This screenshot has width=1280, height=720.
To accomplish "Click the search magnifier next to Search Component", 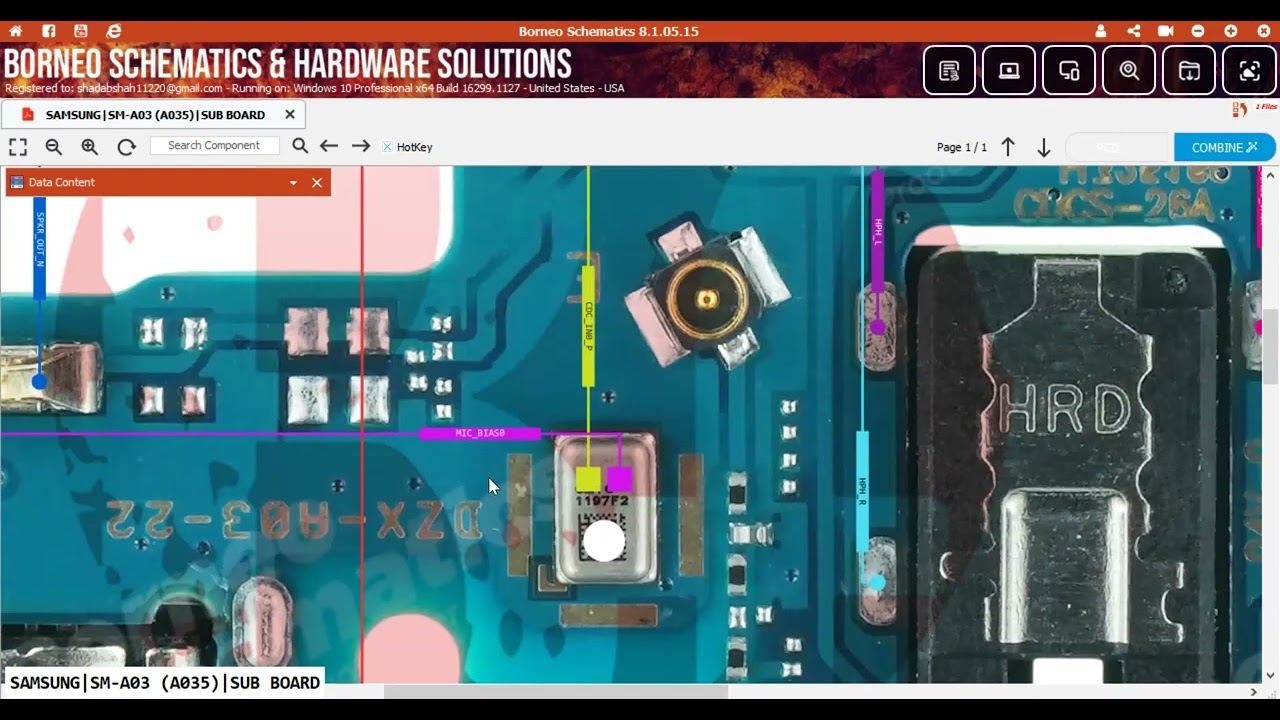I will (300, 146).
